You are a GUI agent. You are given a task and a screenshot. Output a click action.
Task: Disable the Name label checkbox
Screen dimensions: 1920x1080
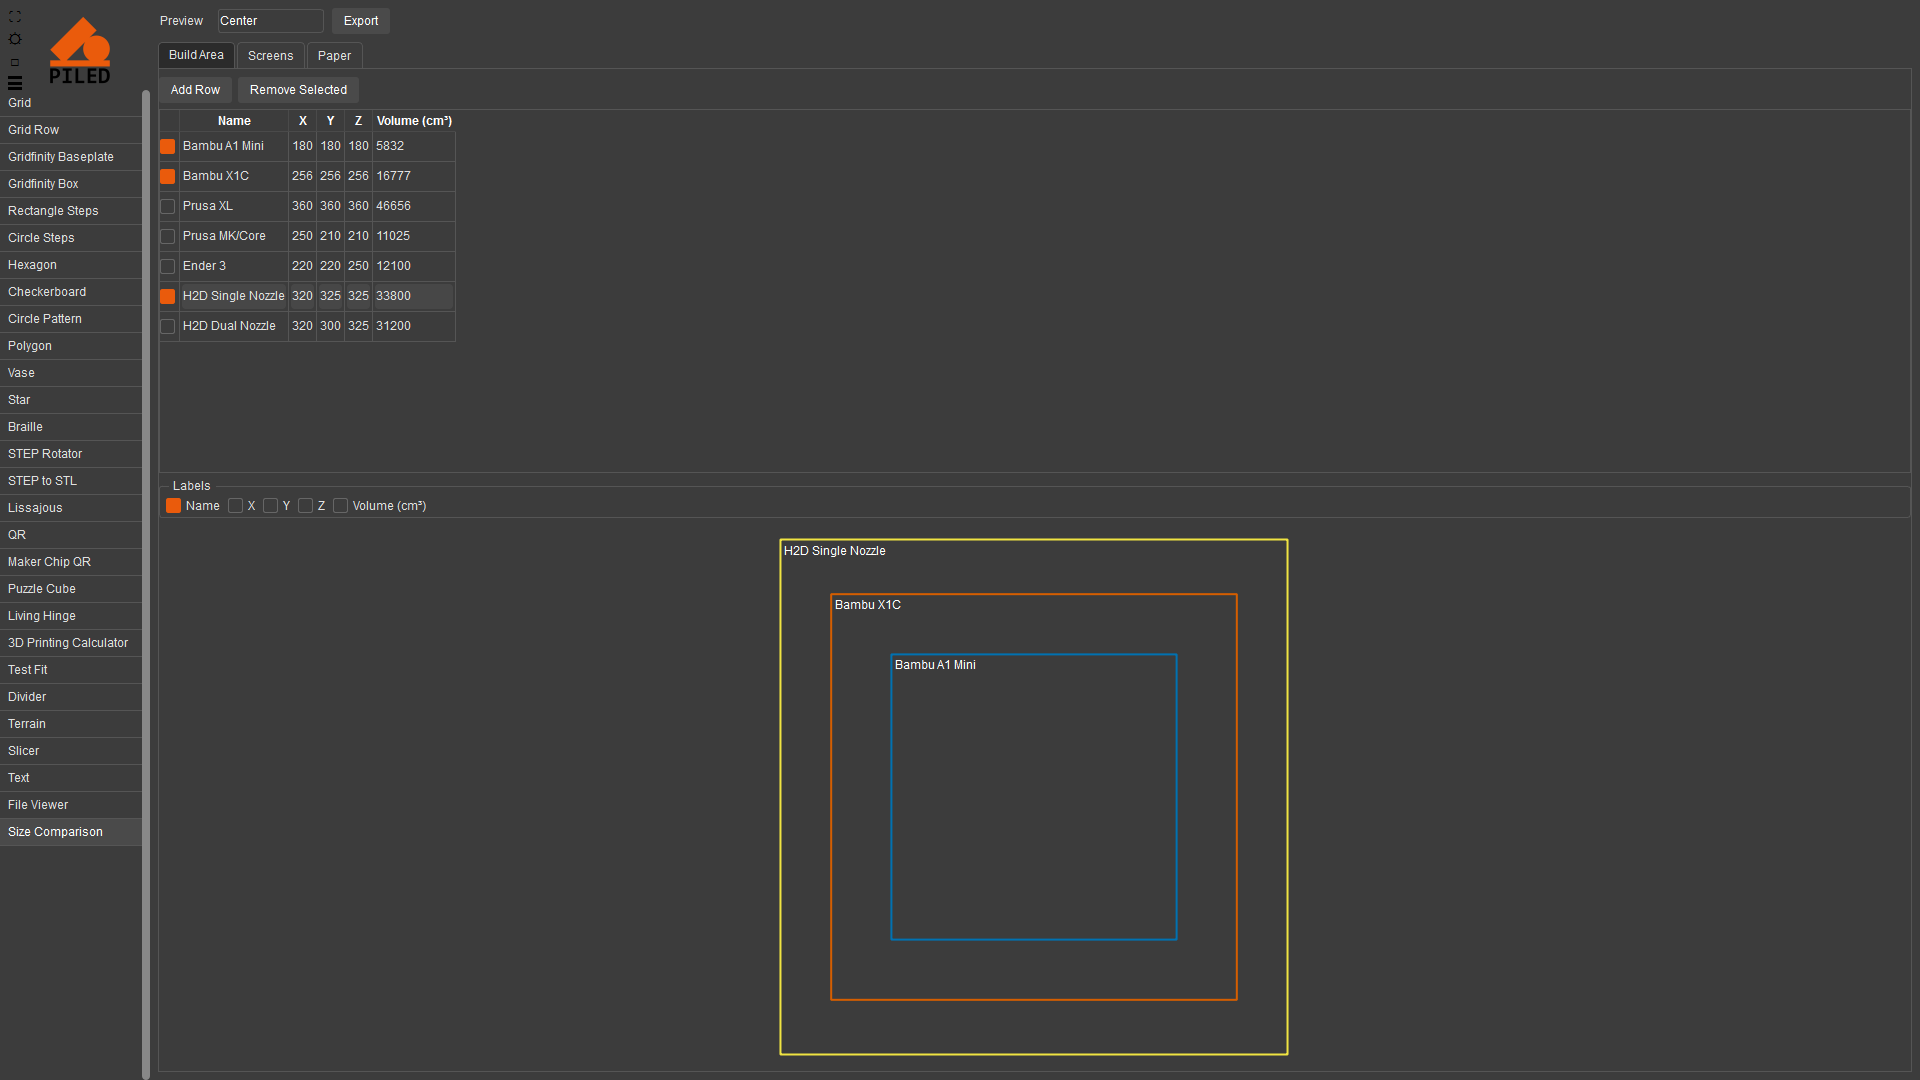[174, 506]
